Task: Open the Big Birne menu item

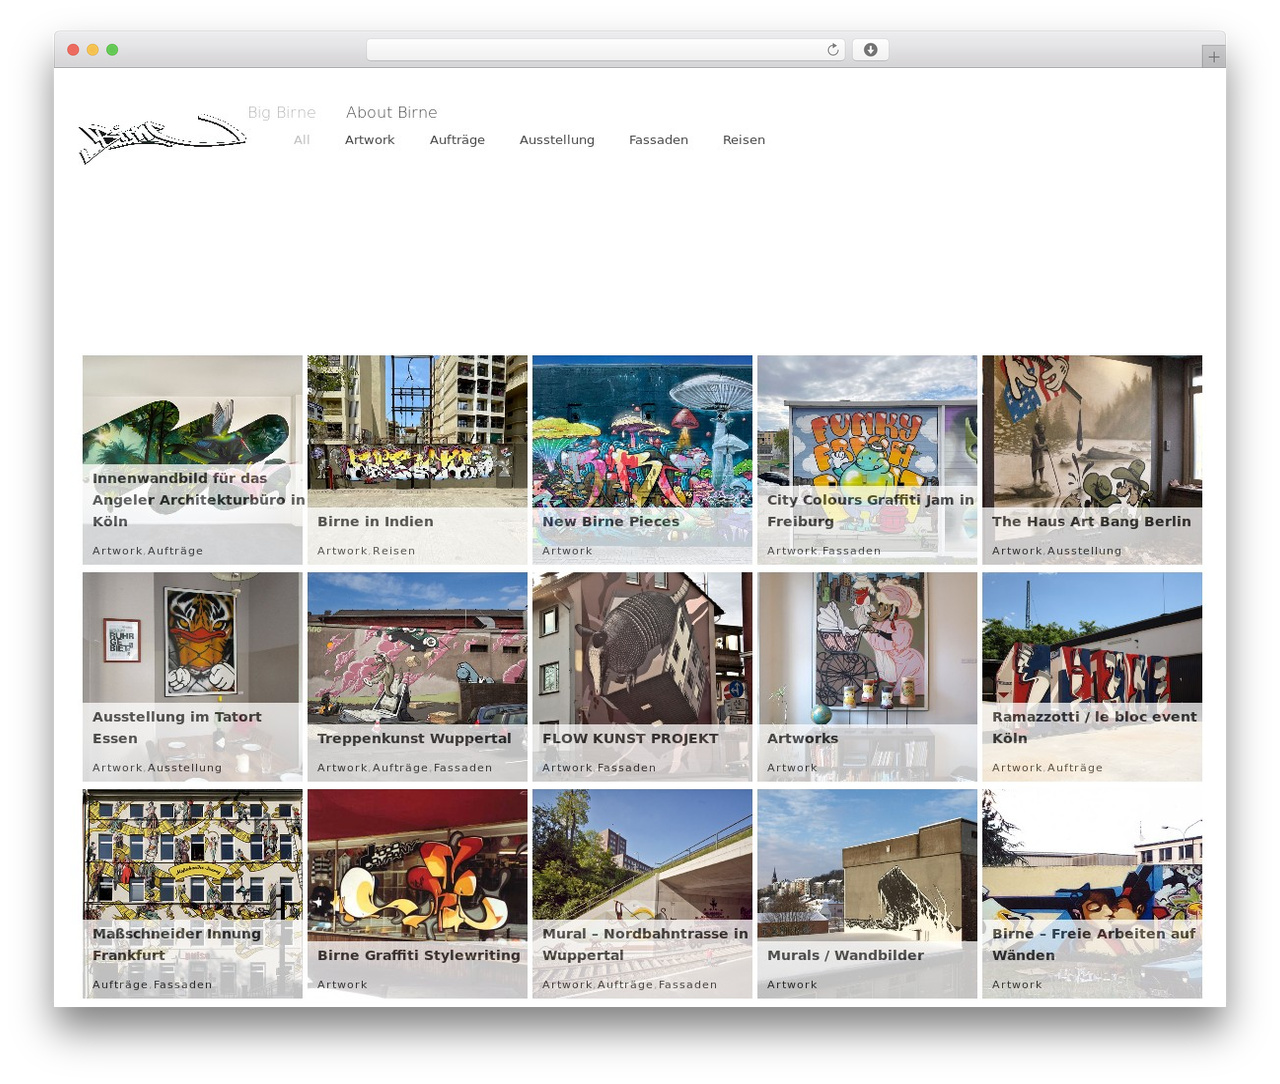Action: pyautogui.click(x=282, y=112)
